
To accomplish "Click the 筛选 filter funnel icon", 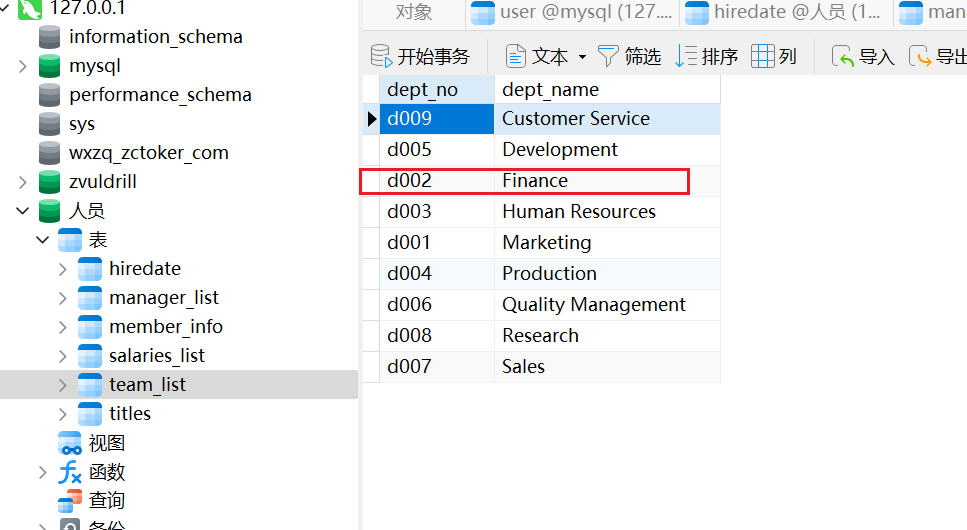I will pos(607,56).
